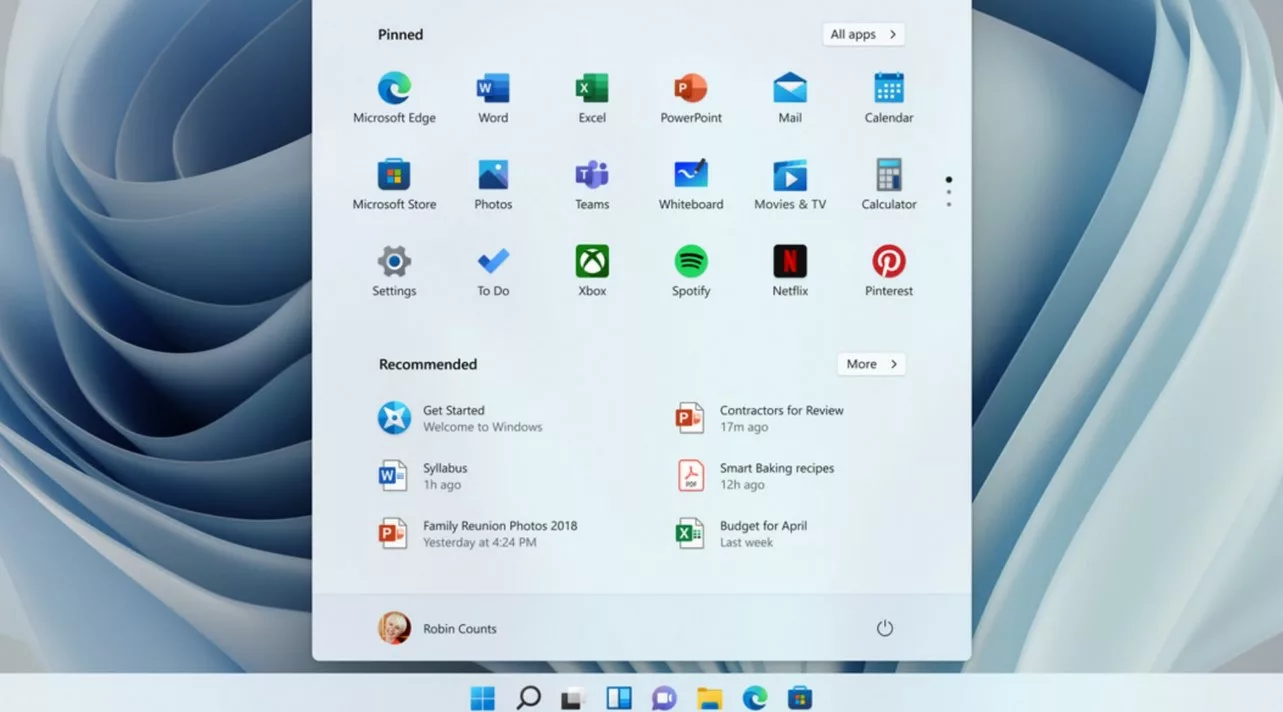Click the Windows Start button on taskbar

click(x=482, y=697)
